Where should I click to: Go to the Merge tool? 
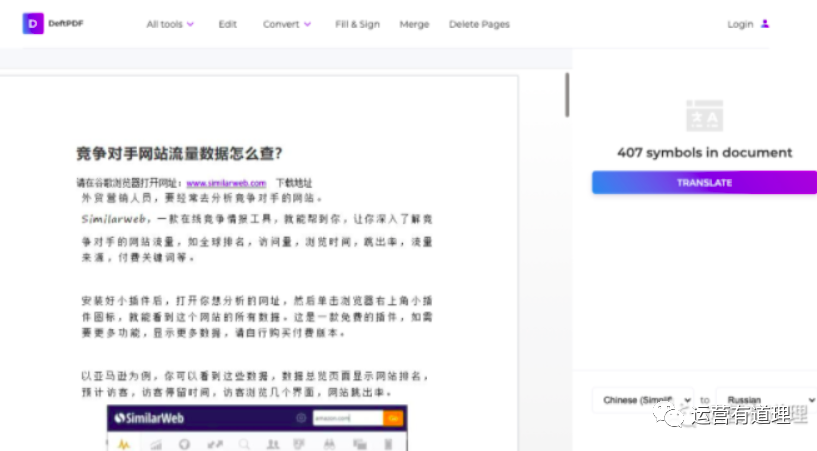[x=414, y=24]
